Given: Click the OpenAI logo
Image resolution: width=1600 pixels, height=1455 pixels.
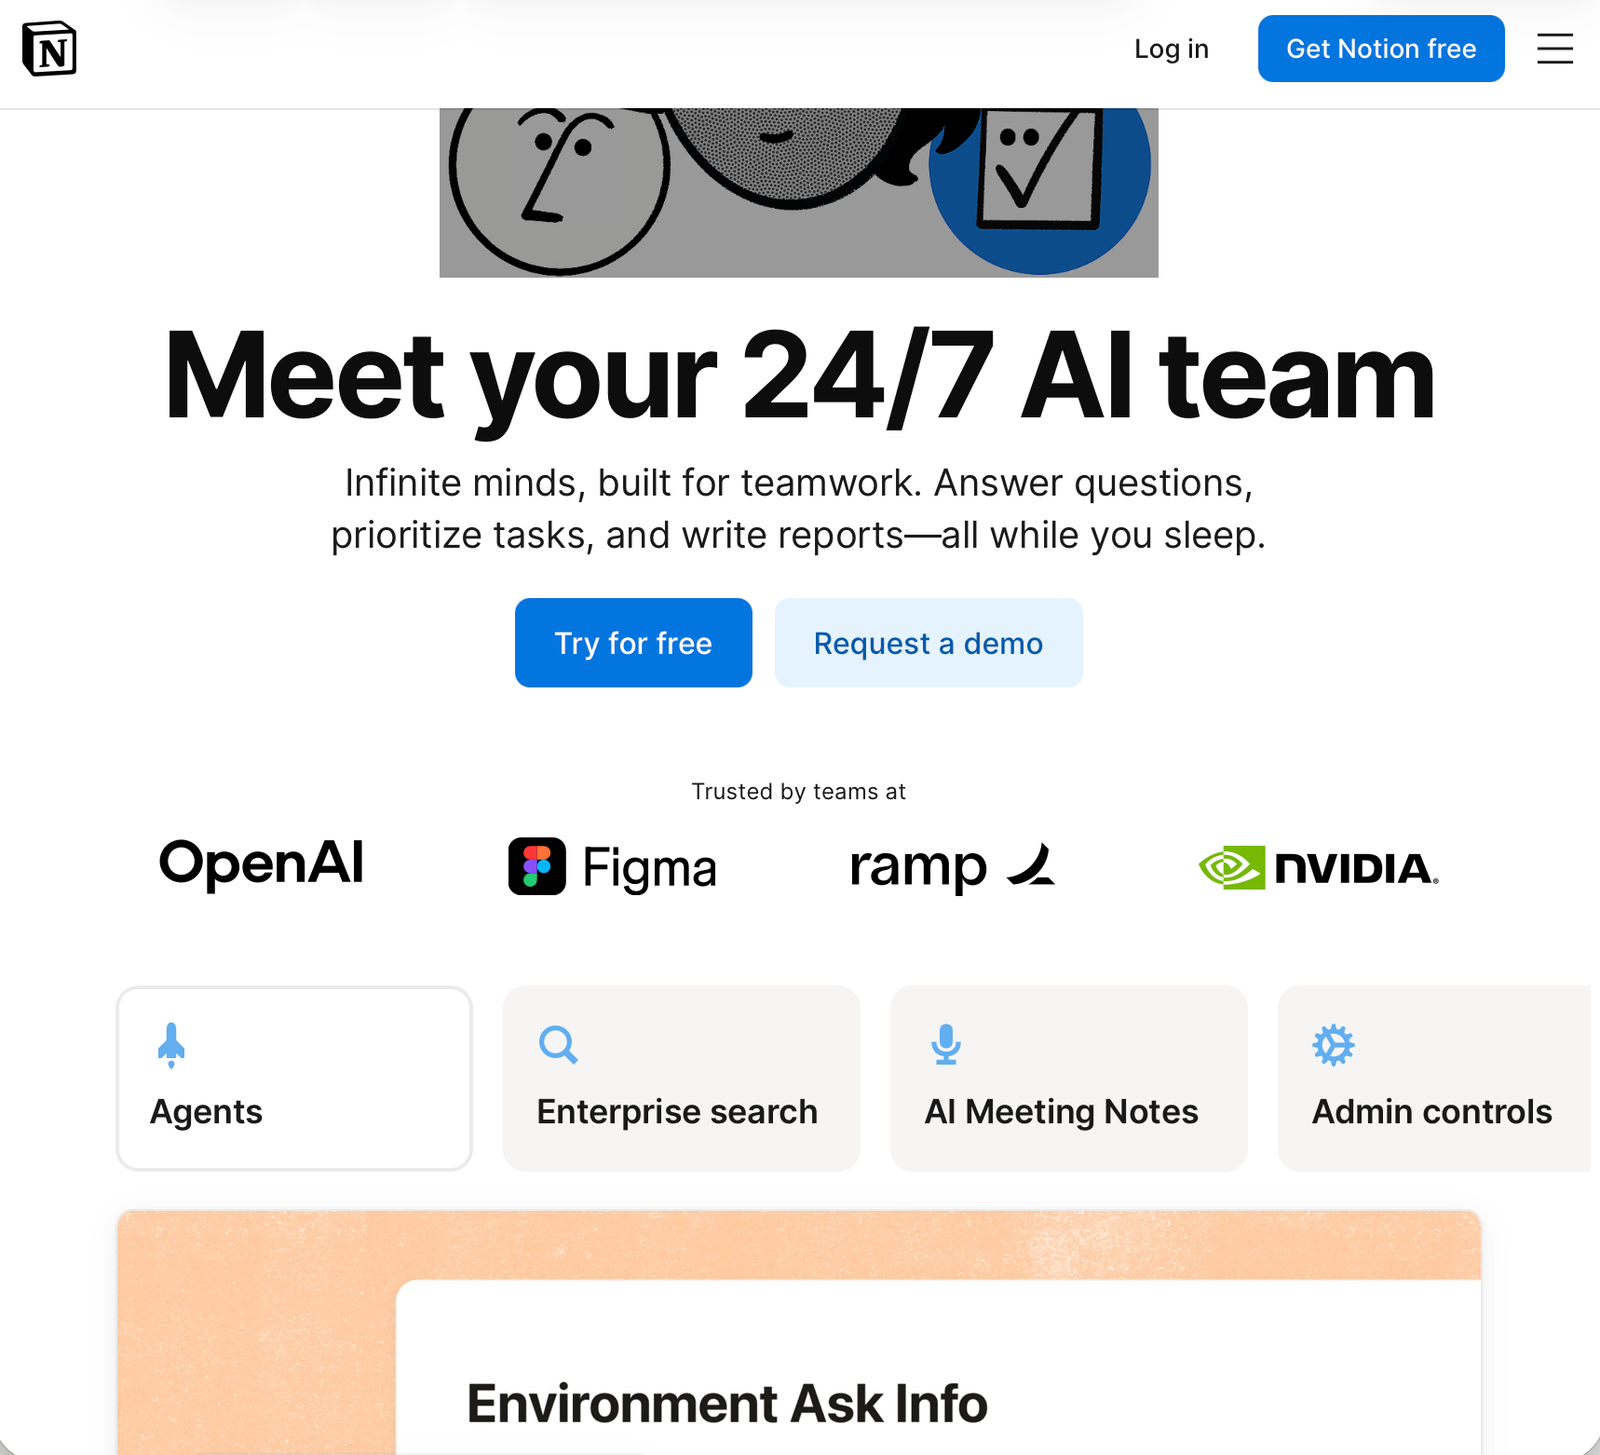Looking at the screenshot, I should [x=262, y=864].
